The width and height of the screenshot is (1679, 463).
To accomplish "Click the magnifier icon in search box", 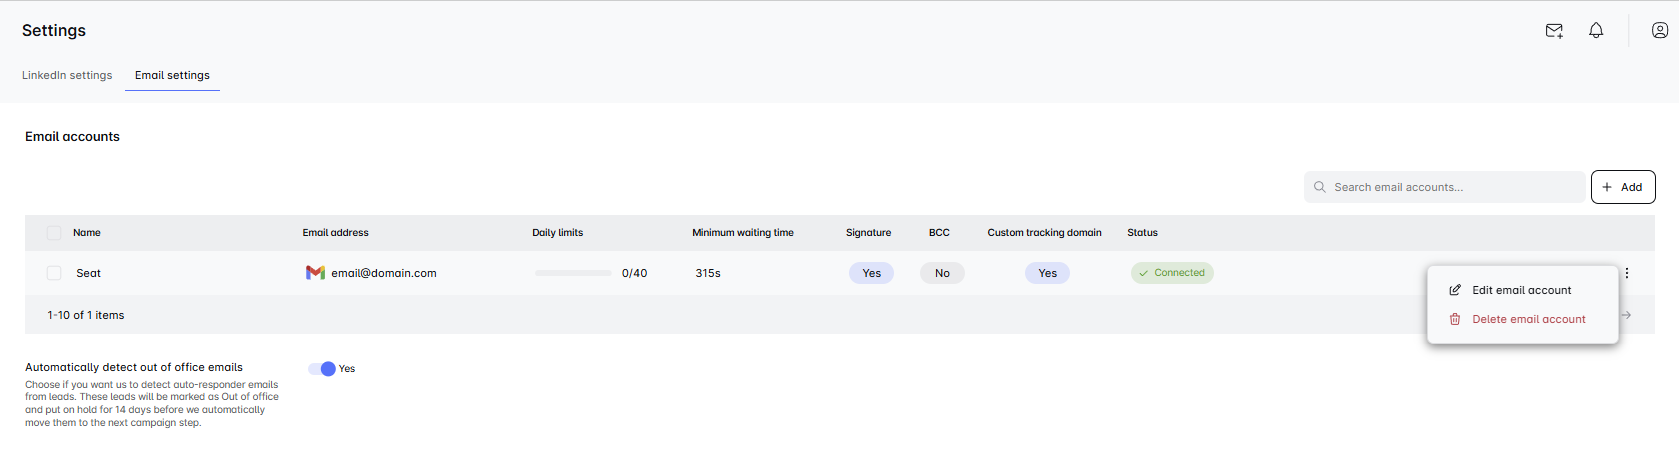I will tap(1320, 187).
